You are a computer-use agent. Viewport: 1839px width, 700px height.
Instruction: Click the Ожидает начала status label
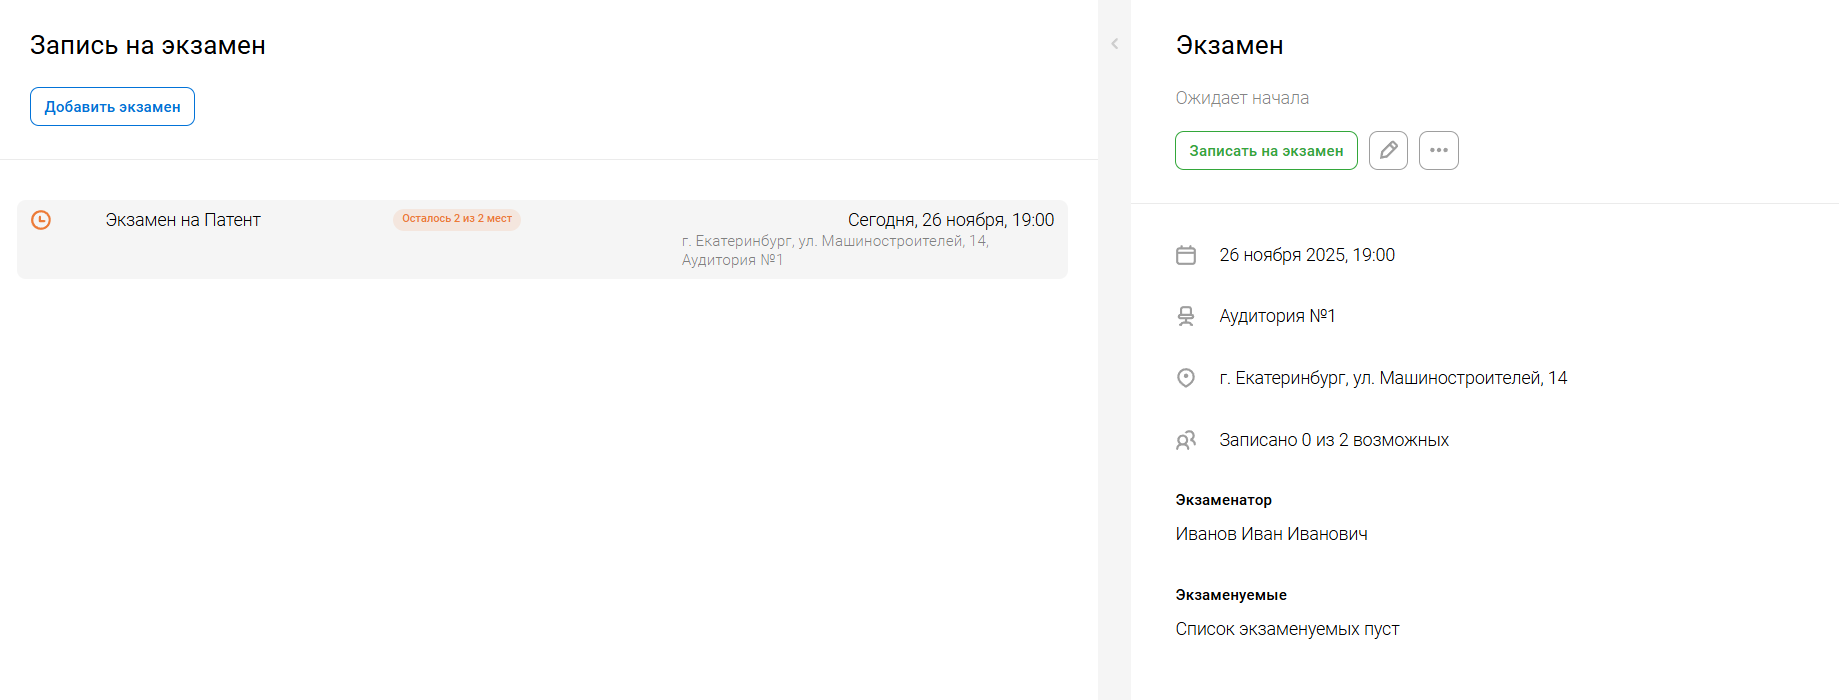pyautogui.click(x=1242, y=98)
